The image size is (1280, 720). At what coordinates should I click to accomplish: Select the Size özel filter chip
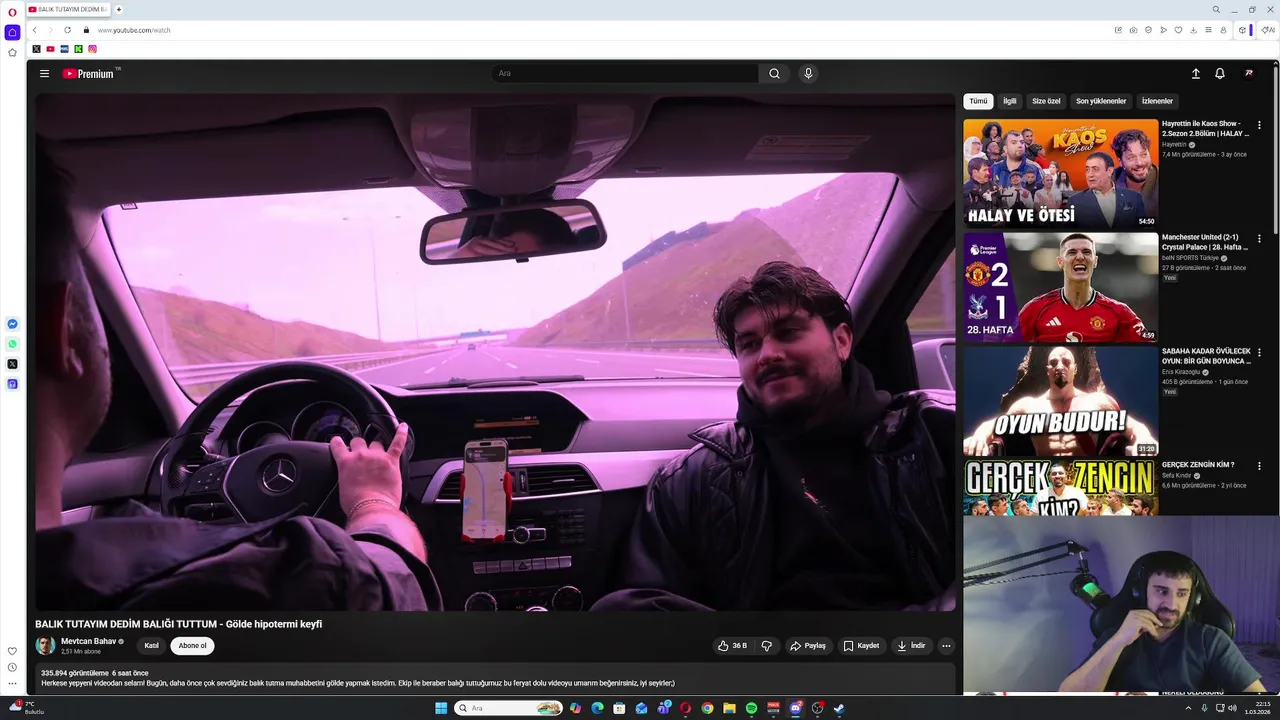(1046, 101)
